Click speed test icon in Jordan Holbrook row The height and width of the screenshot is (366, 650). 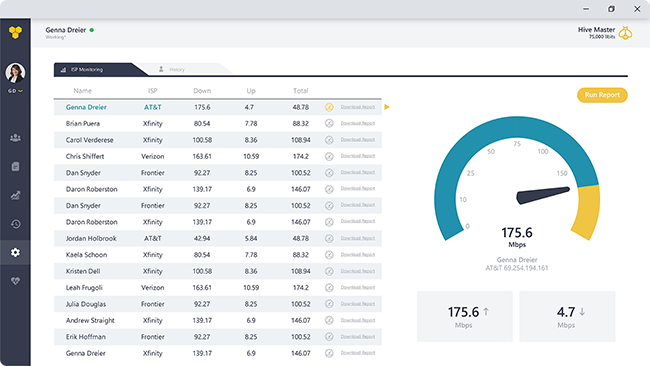[x=329, y=238]
